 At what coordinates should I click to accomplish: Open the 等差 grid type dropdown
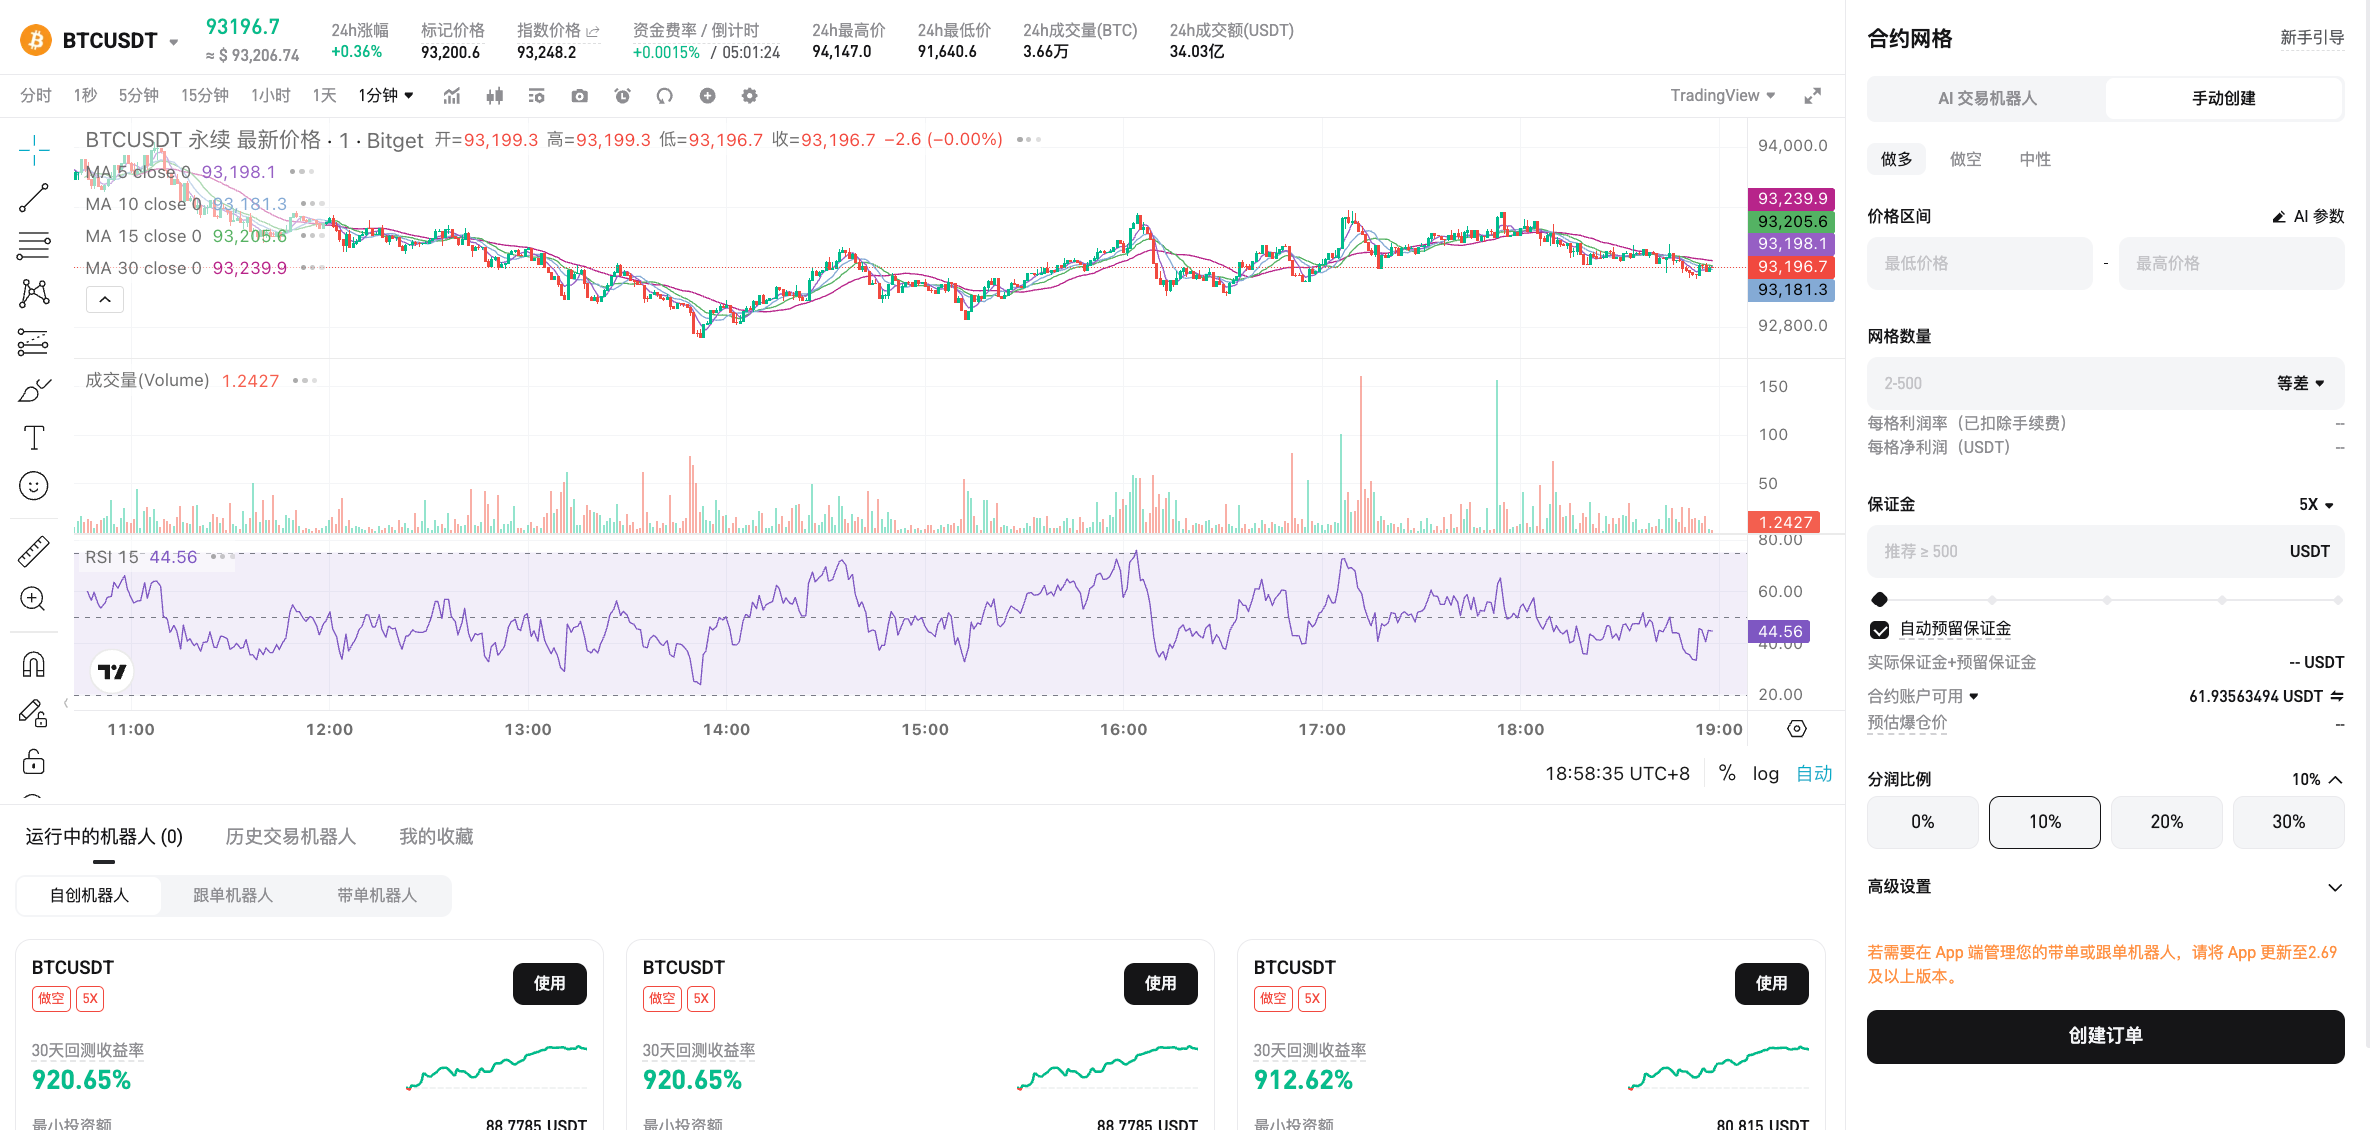[2300, 383]
